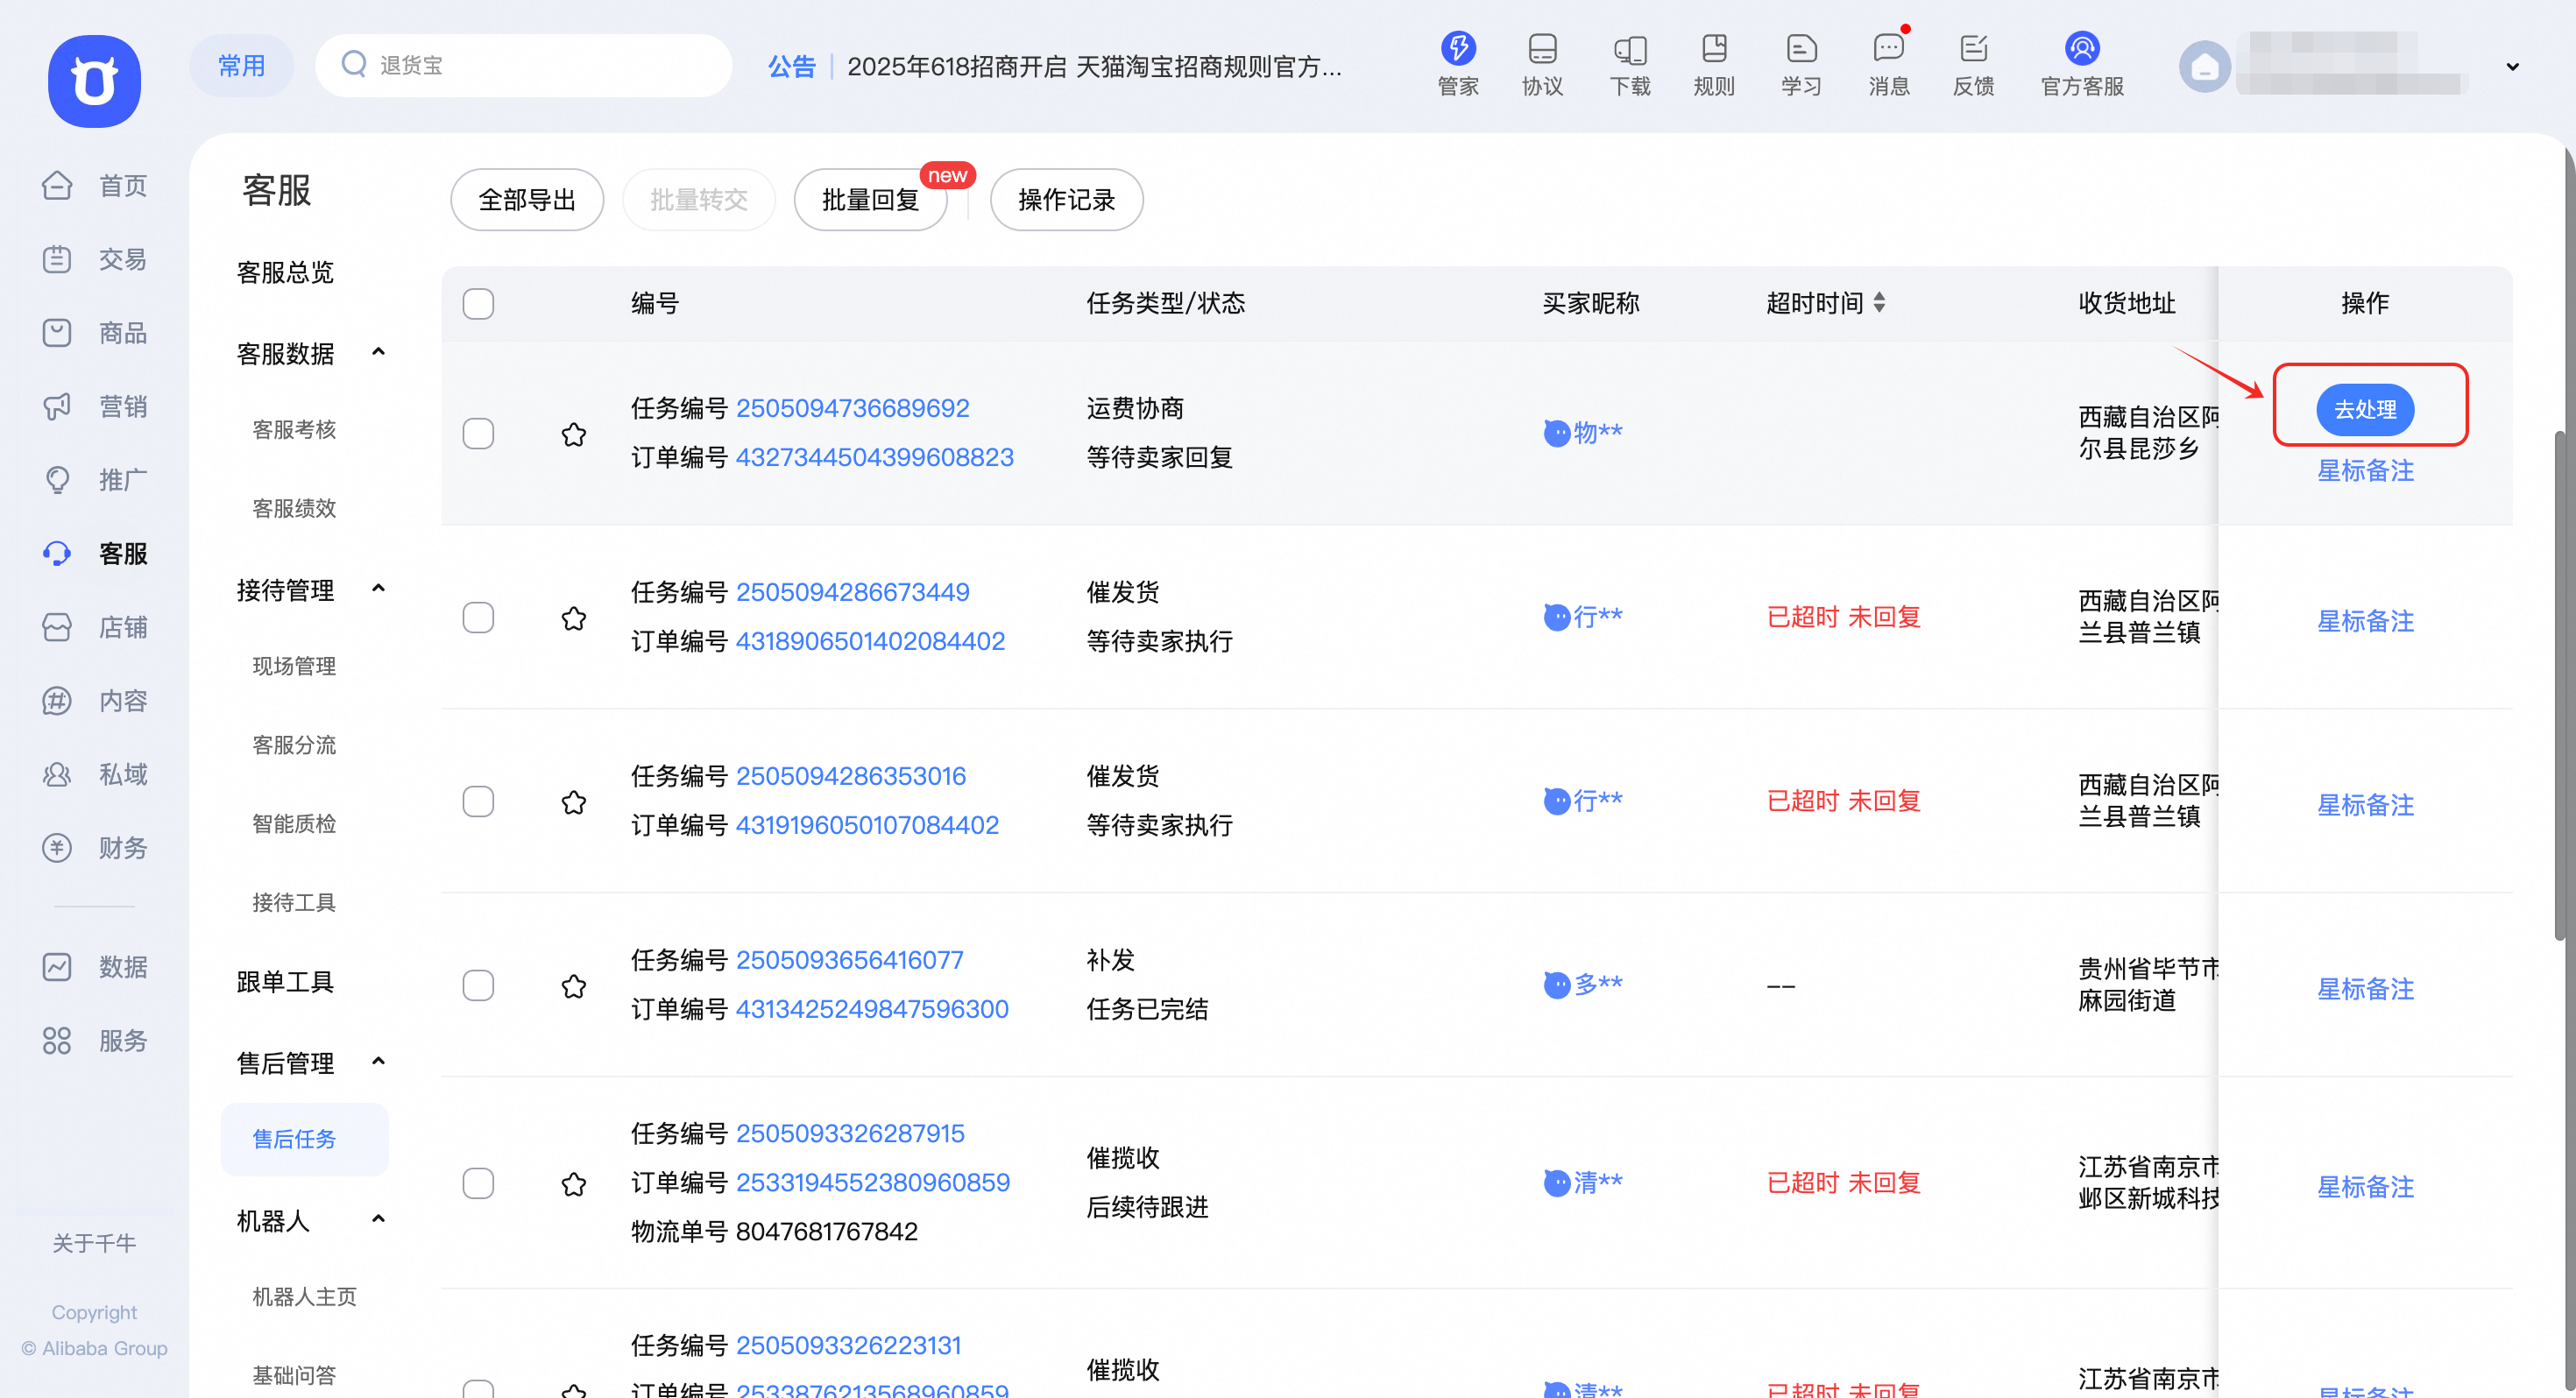Screen dimensions: 2576x1398
Task: Open the 下载 download icon
Action: (x=1630, y=64)
